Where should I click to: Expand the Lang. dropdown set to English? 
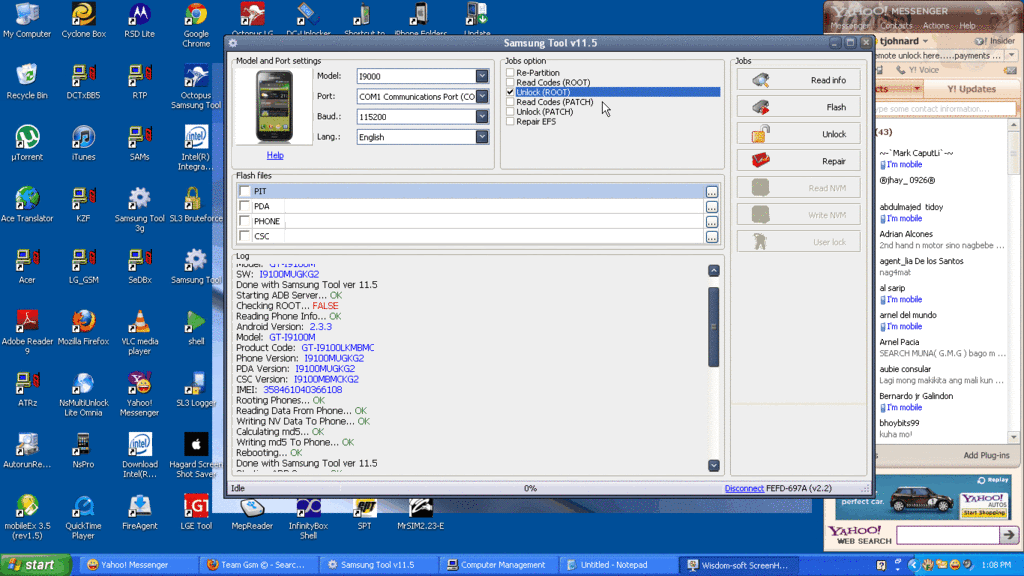482,137
